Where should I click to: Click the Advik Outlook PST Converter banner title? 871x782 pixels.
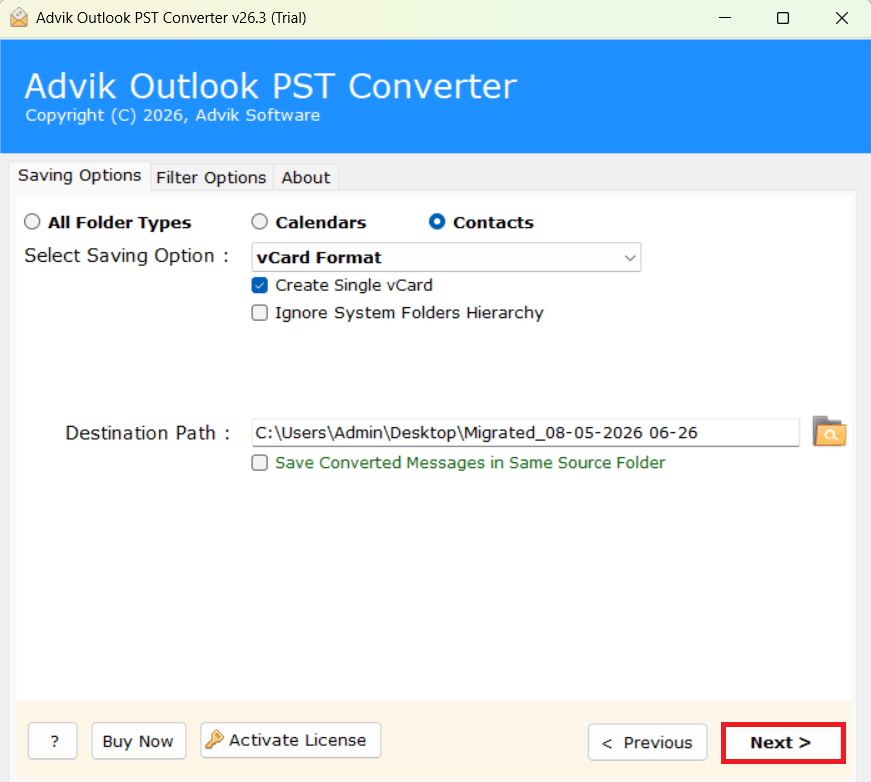point(271,86)
